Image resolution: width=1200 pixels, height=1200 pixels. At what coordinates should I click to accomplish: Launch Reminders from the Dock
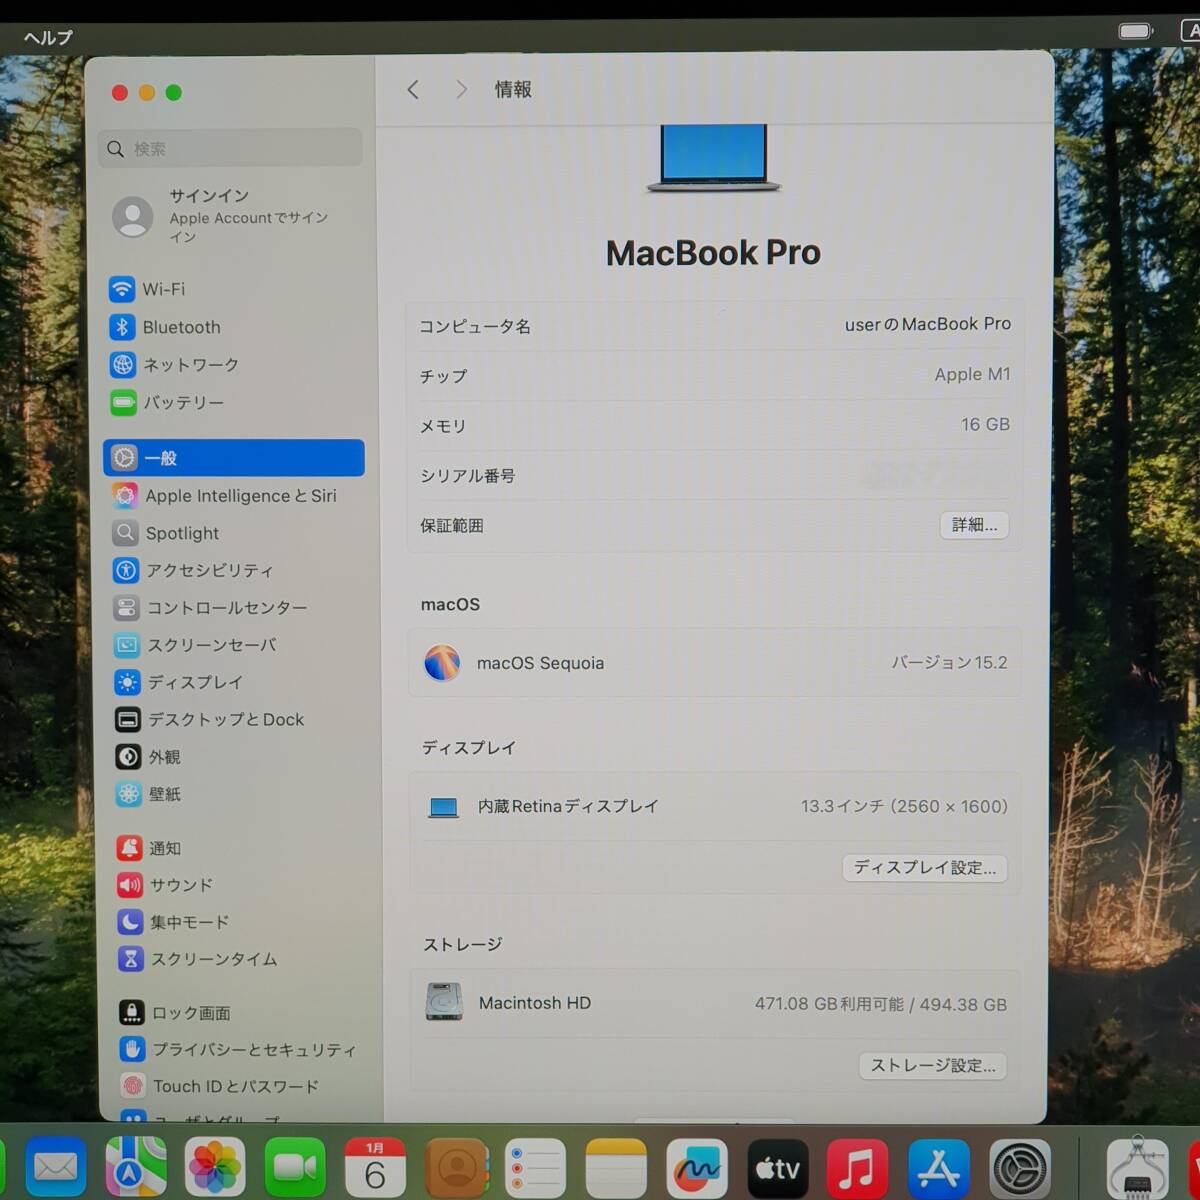[536, 1167]
